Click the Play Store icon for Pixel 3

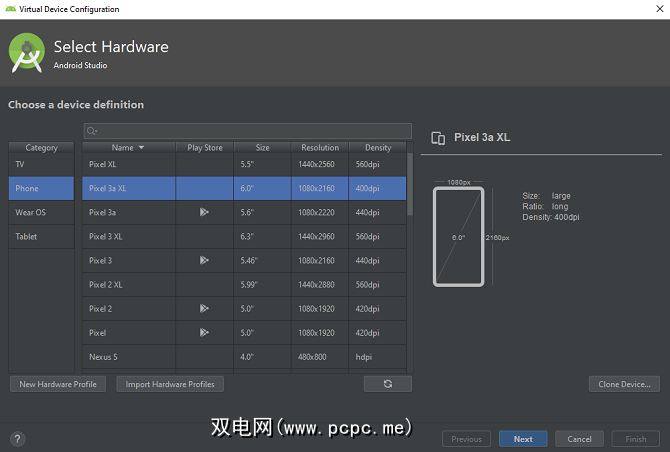[x=204, y=260]
